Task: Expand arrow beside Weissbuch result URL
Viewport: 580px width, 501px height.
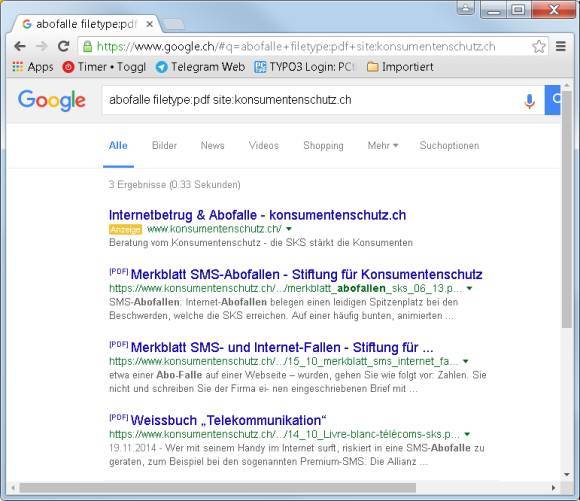Action: coord(467,434)
